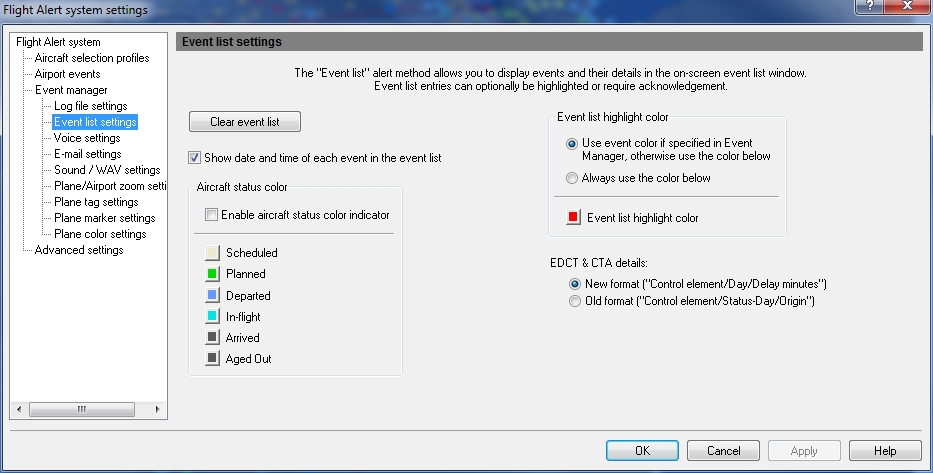933x473 pixels.
Task: Click the OK button
Action: [x=642, y=451]
